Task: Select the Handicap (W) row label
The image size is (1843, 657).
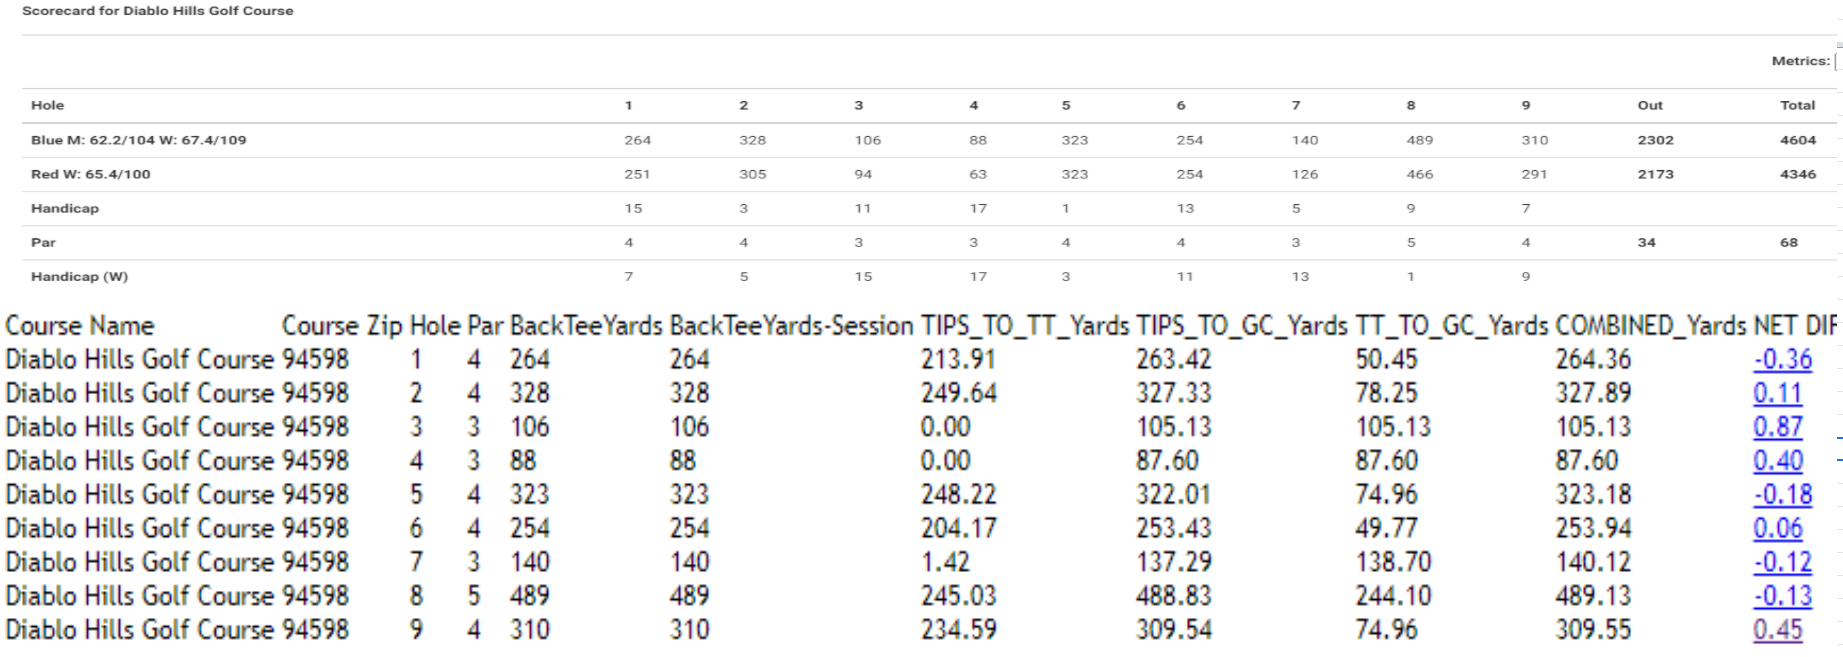Action: pyautogui.click(x=79, y=277)
